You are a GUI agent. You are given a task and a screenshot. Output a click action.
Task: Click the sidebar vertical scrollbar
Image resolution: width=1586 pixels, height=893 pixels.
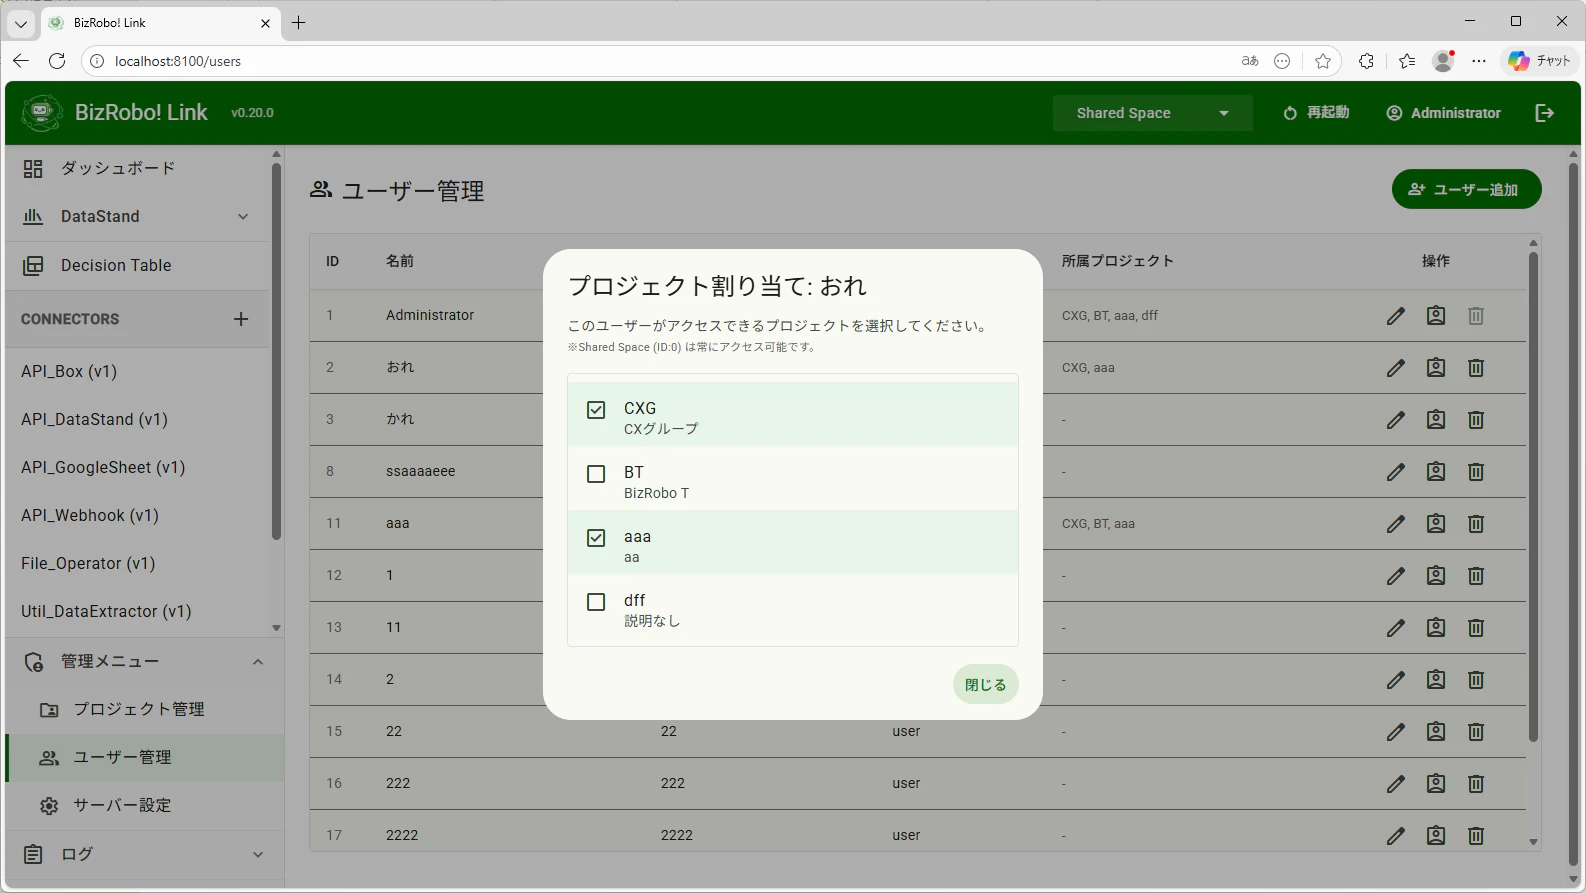point(276,350)
